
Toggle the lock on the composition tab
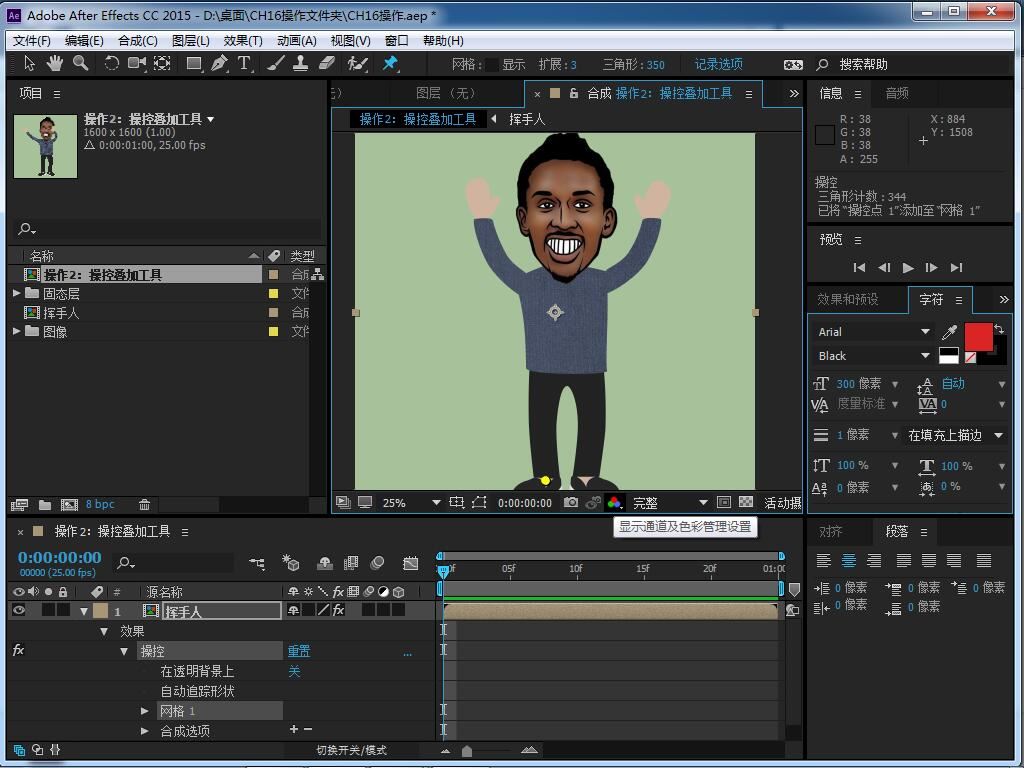click(x=573, y=93)
